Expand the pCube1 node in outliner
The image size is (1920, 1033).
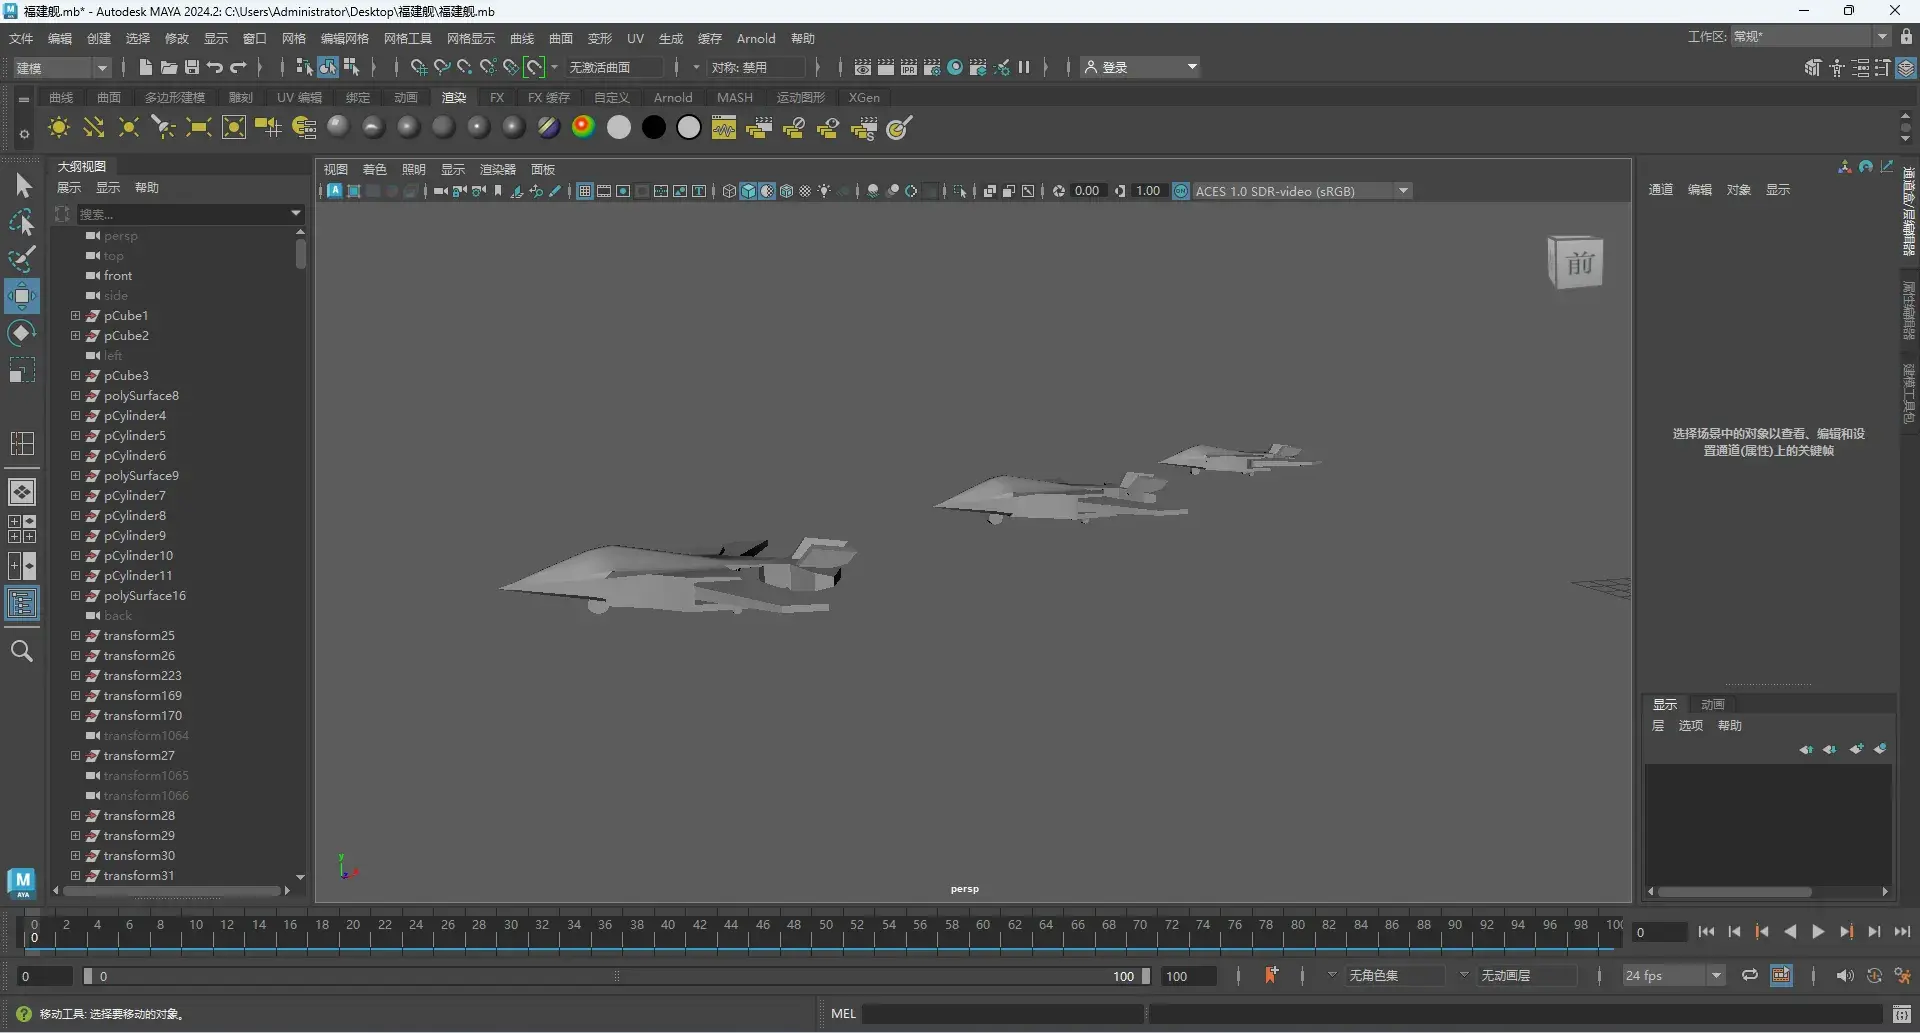[75, 315]
